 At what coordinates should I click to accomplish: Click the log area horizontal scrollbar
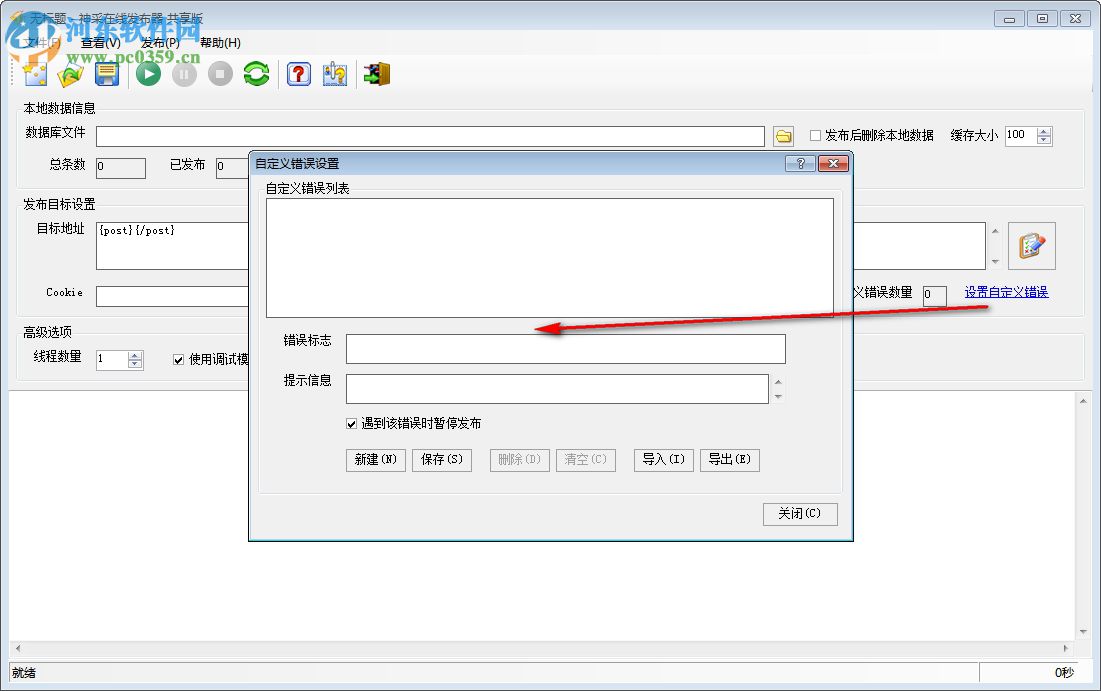[x=541, y=648]
